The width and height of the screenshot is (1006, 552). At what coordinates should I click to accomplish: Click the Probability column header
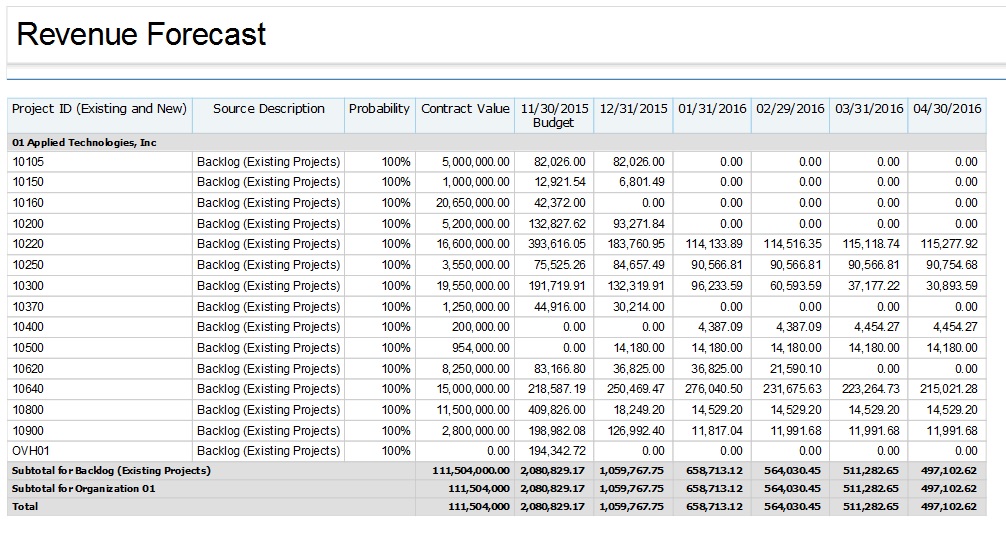point(379,109)
